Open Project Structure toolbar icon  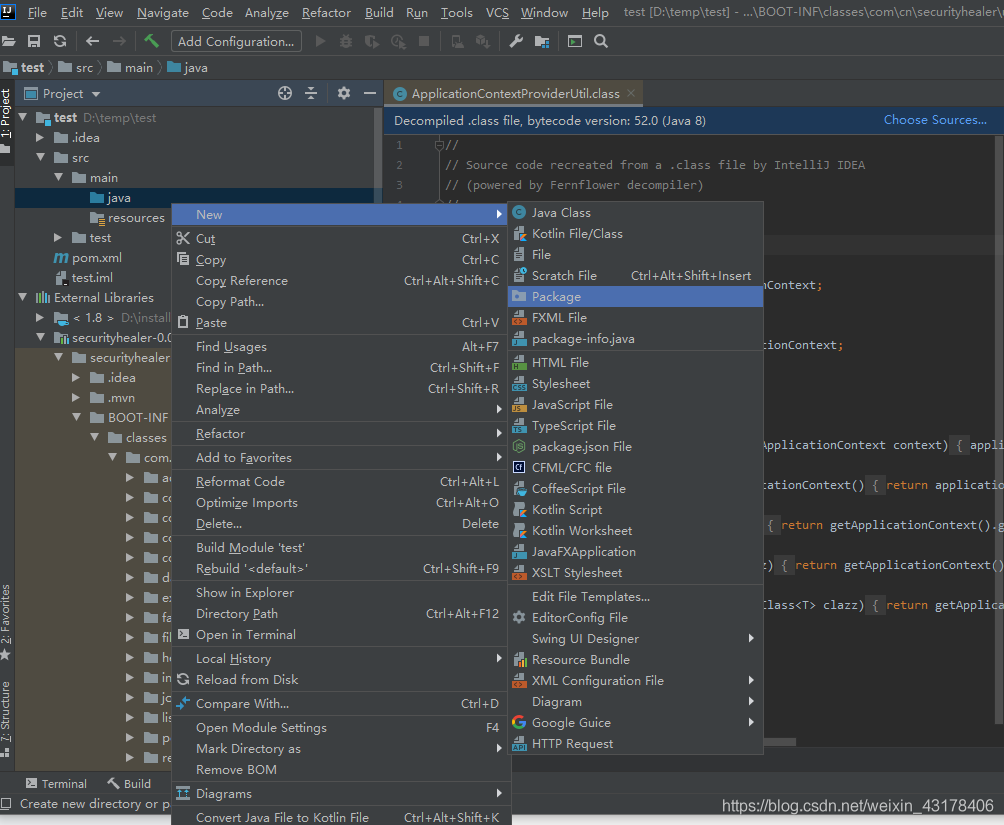[542, 42]
